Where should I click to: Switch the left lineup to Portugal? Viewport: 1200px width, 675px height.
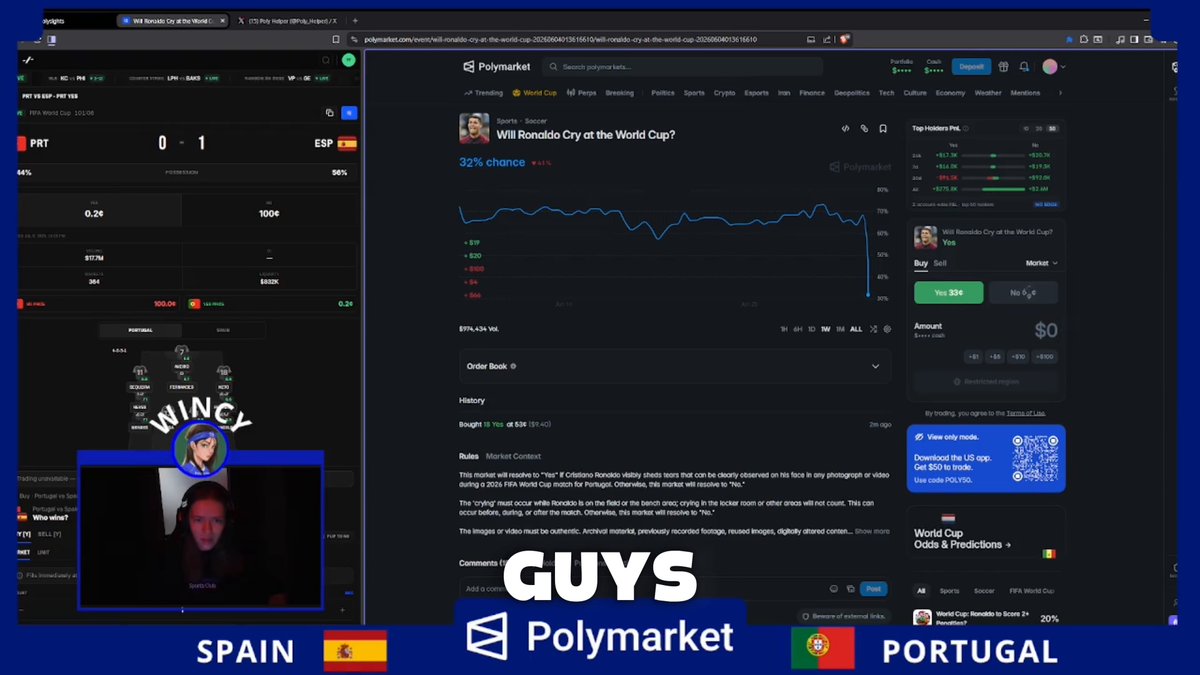coord(140,330)
